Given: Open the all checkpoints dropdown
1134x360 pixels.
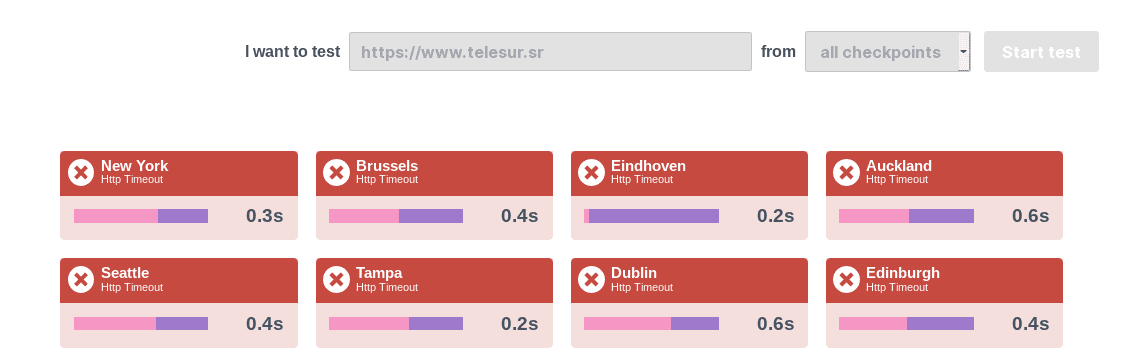Looking at the screenshot, I should tap(887, 52).
